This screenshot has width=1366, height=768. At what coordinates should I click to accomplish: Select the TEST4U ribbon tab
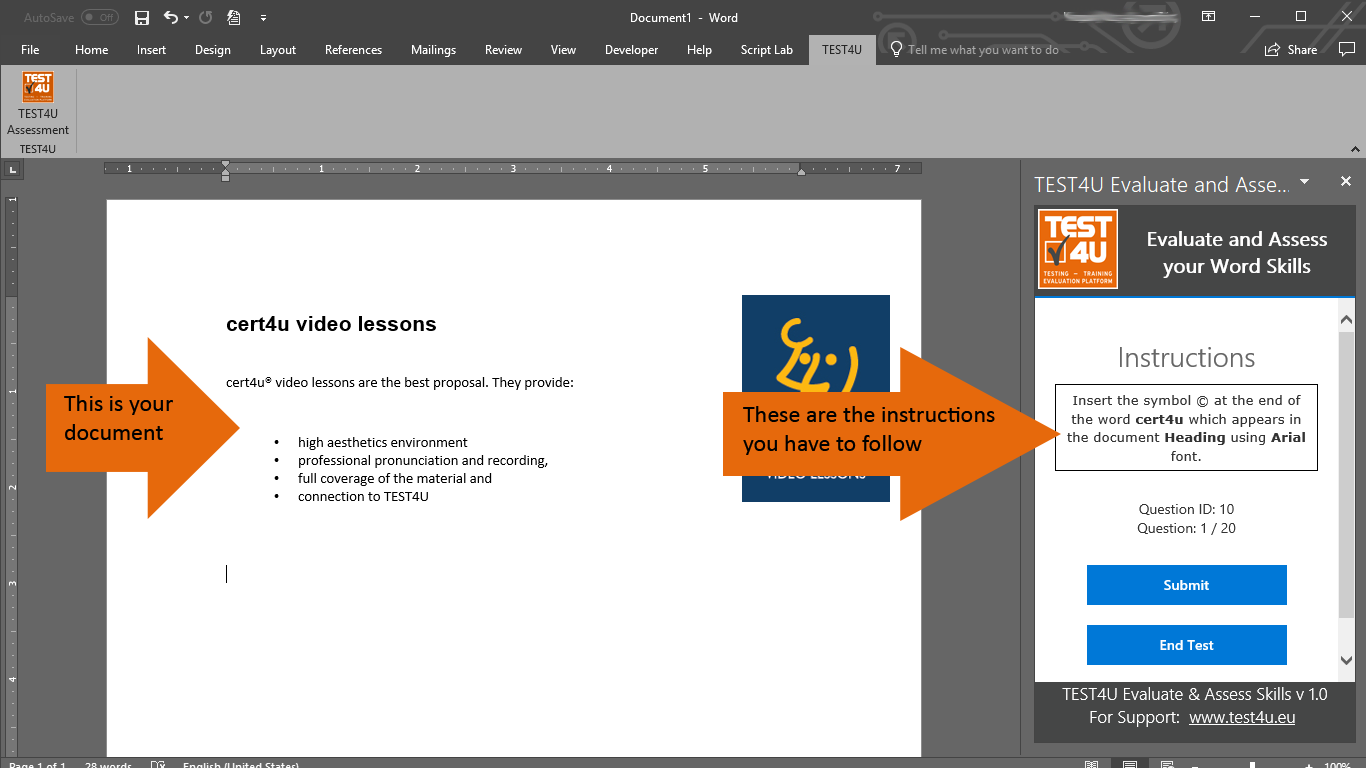[x=842, y=50]
